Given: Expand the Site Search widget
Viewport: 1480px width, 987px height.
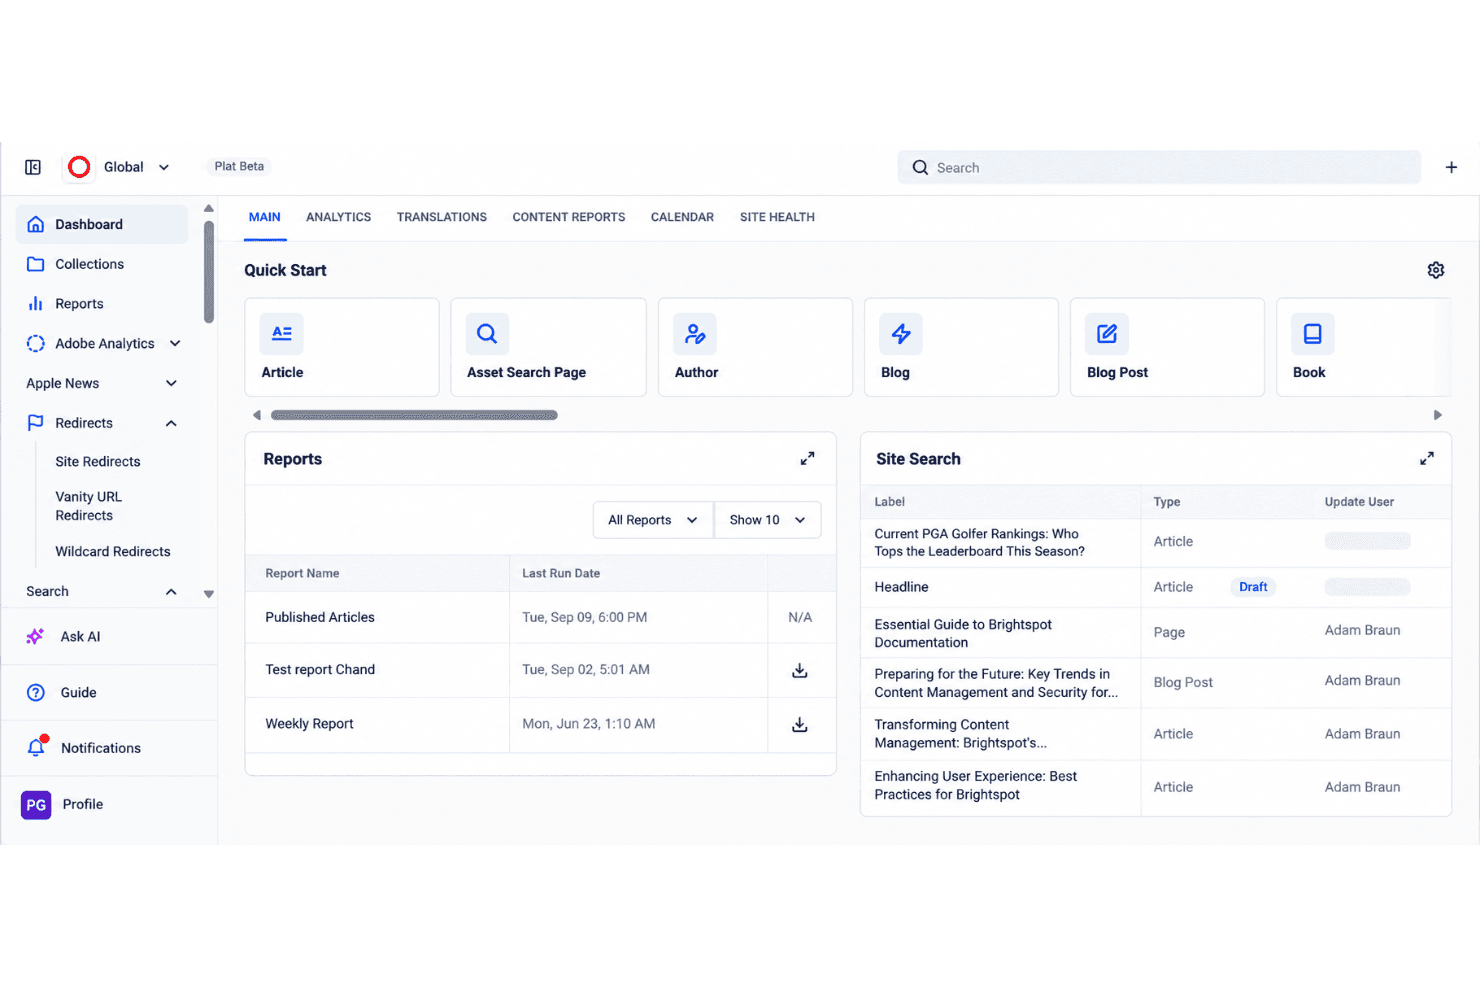Looking at the screenshot, I should [1427, 459].
